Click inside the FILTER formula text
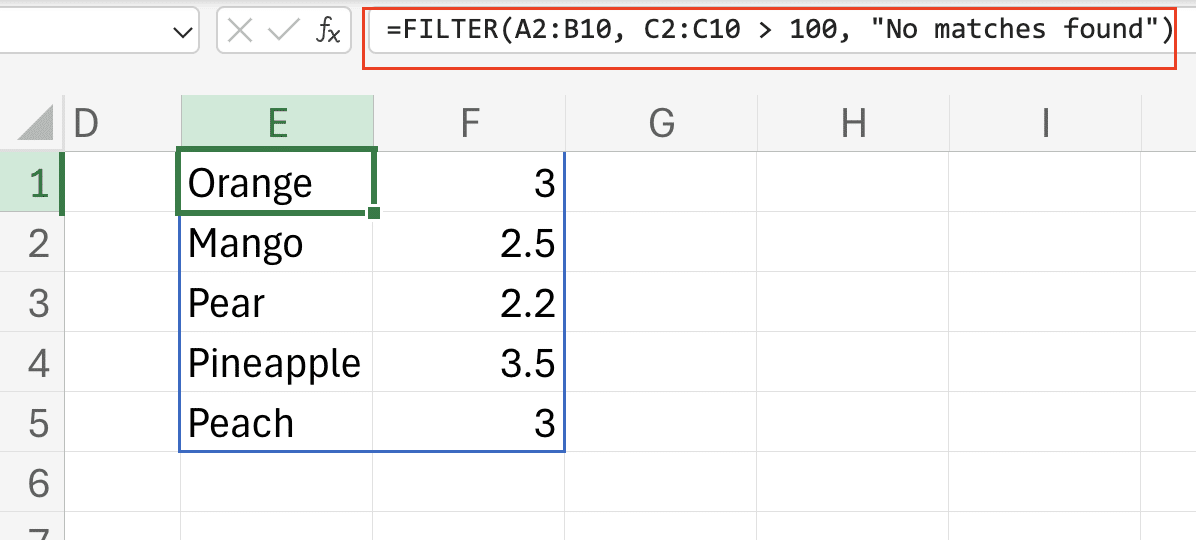The height and width of the screenshot is (540, 1196). pos(768,31)
